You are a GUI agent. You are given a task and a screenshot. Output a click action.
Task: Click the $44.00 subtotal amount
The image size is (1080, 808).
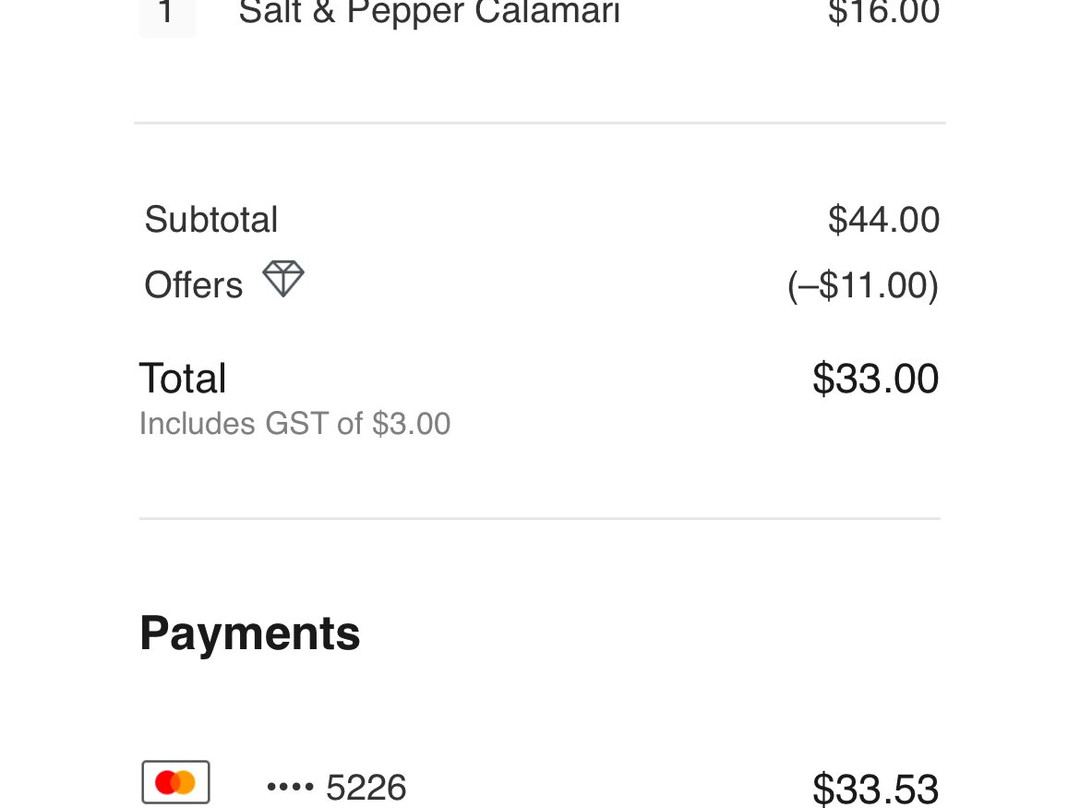883,219
